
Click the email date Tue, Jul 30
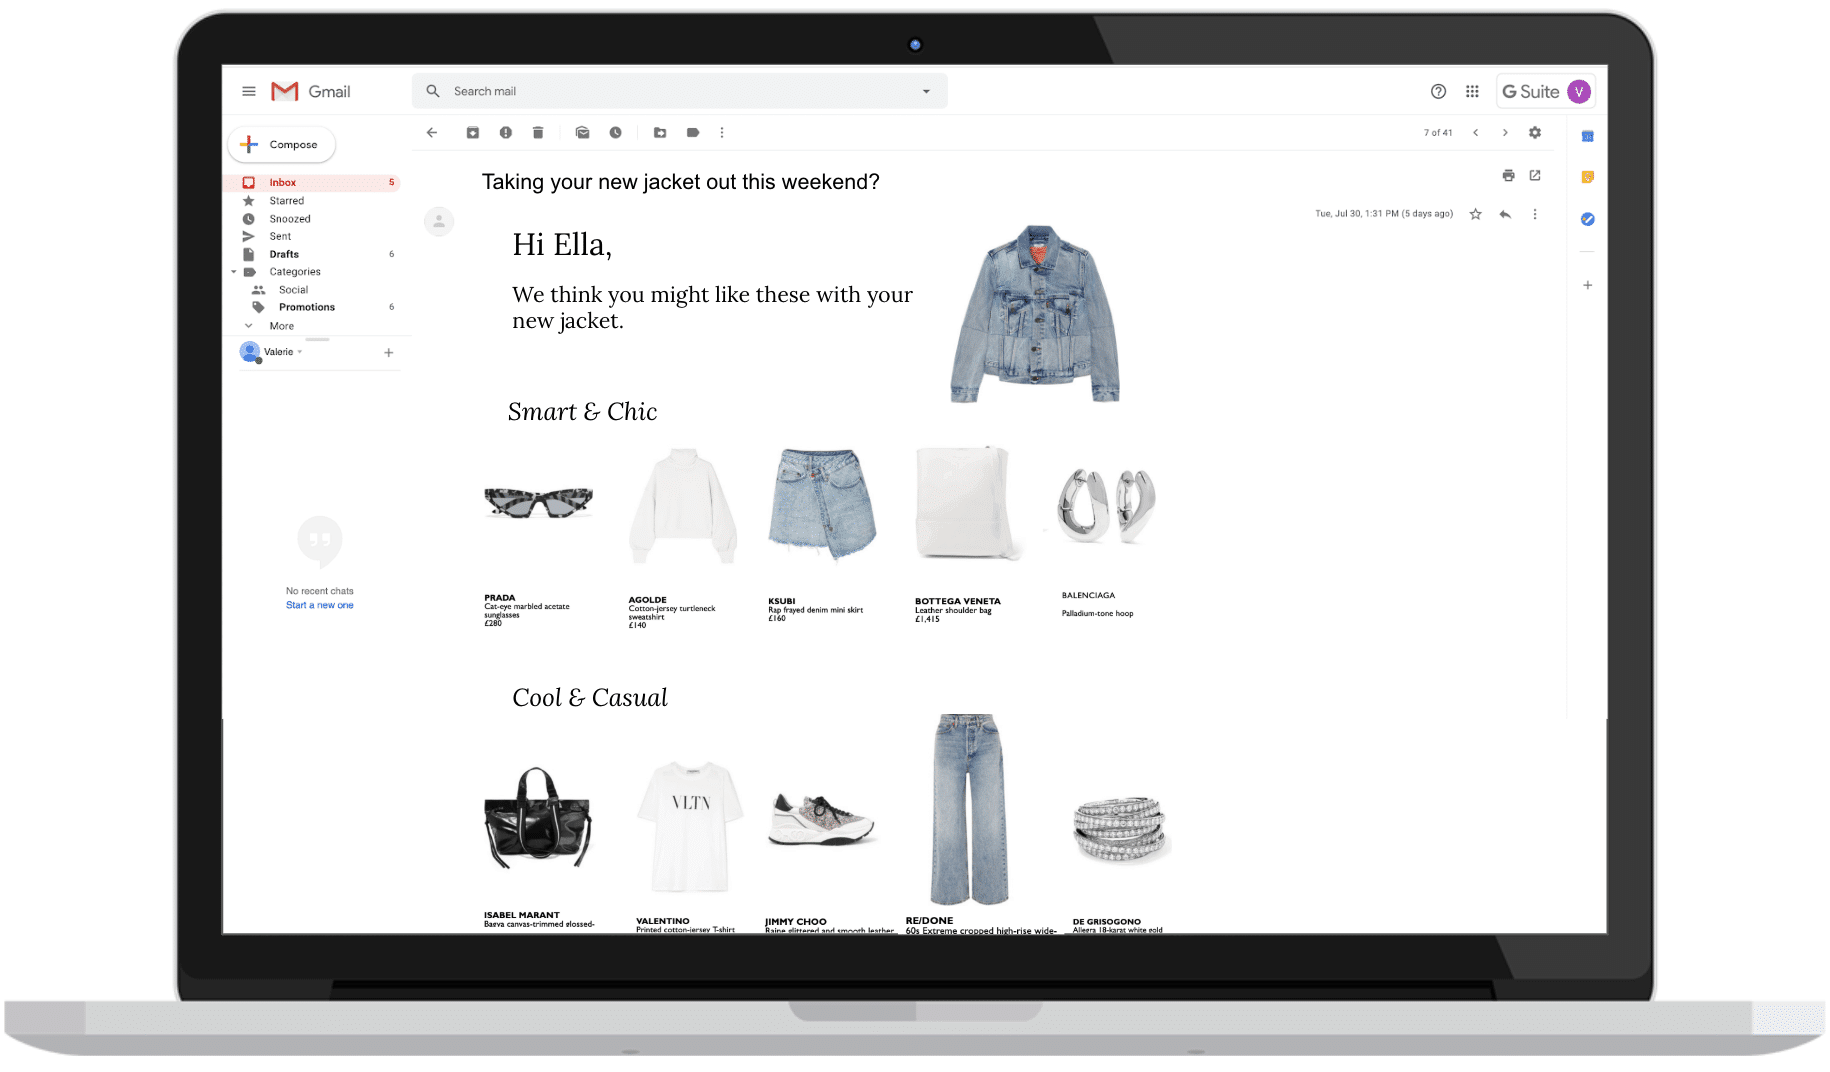click(x=1384, y=214)
